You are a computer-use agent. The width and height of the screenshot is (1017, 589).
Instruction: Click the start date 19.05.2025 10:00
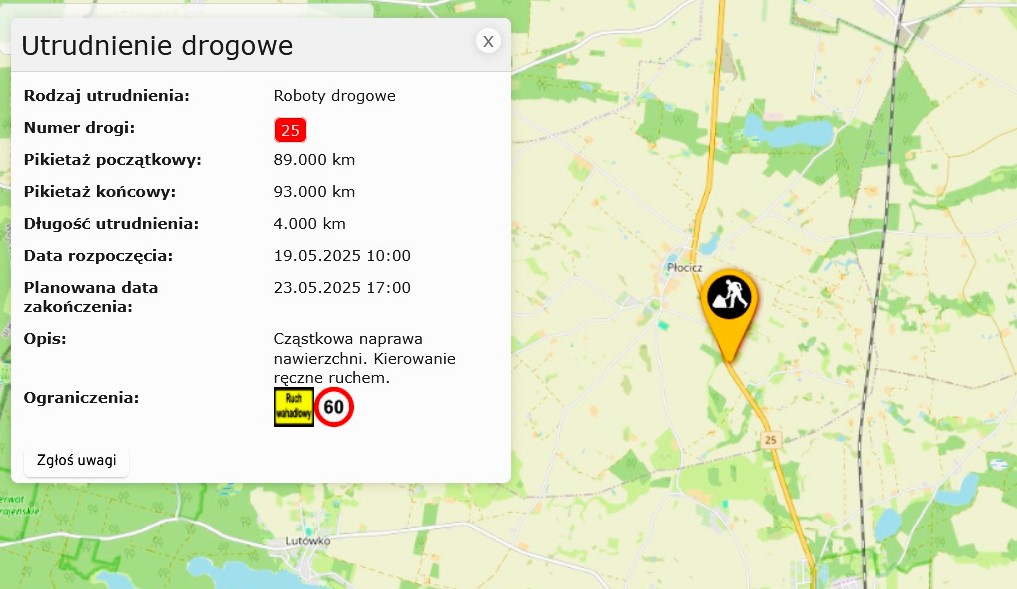pos(342,256)
